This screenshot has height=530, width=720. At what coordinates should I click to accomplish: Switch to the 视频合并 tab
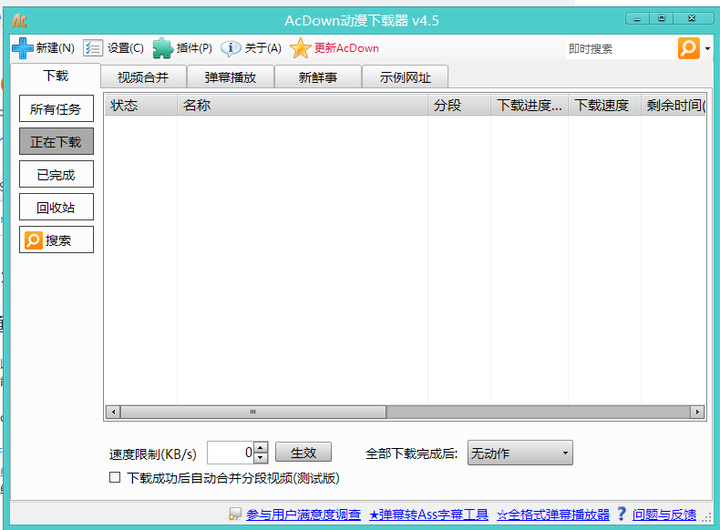(143, 77)
